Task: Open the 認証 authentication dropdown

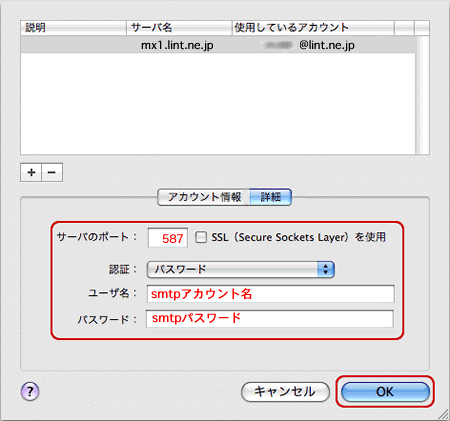Action: click(x=240, y=269)
